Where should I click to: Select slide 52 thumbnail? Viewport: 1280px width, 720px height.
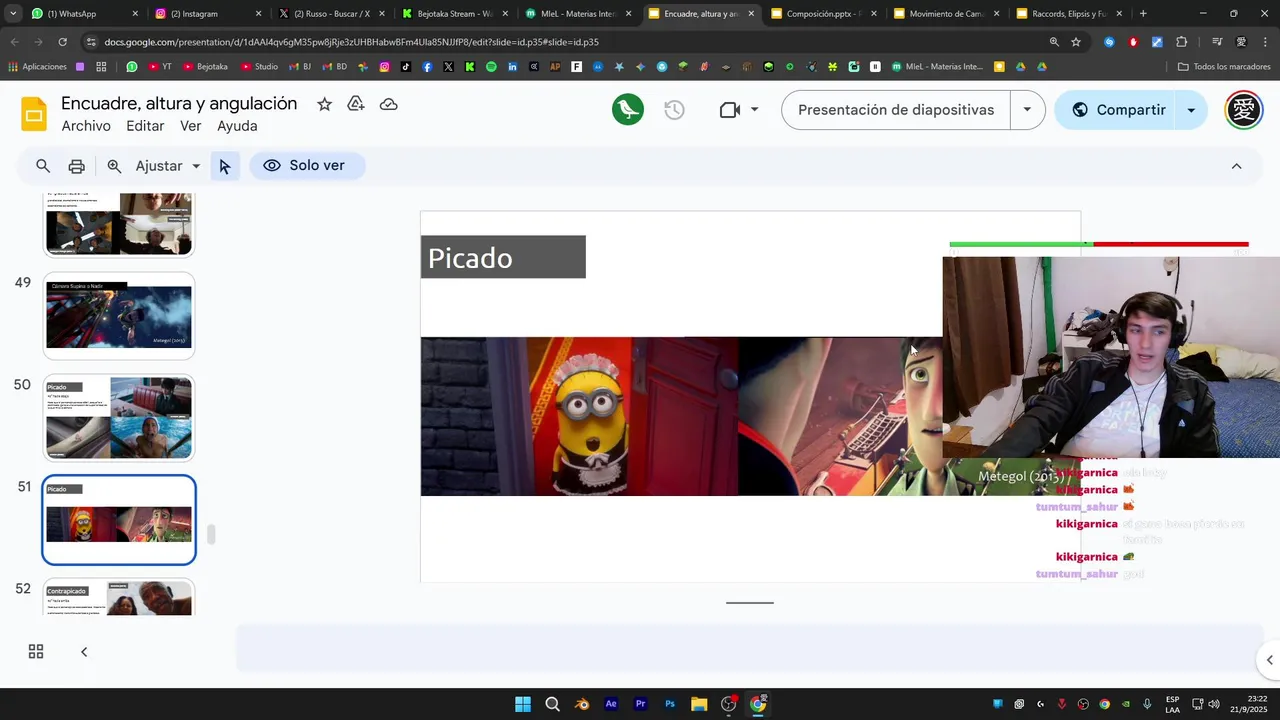pyautogui.click(x=119, y=598)
